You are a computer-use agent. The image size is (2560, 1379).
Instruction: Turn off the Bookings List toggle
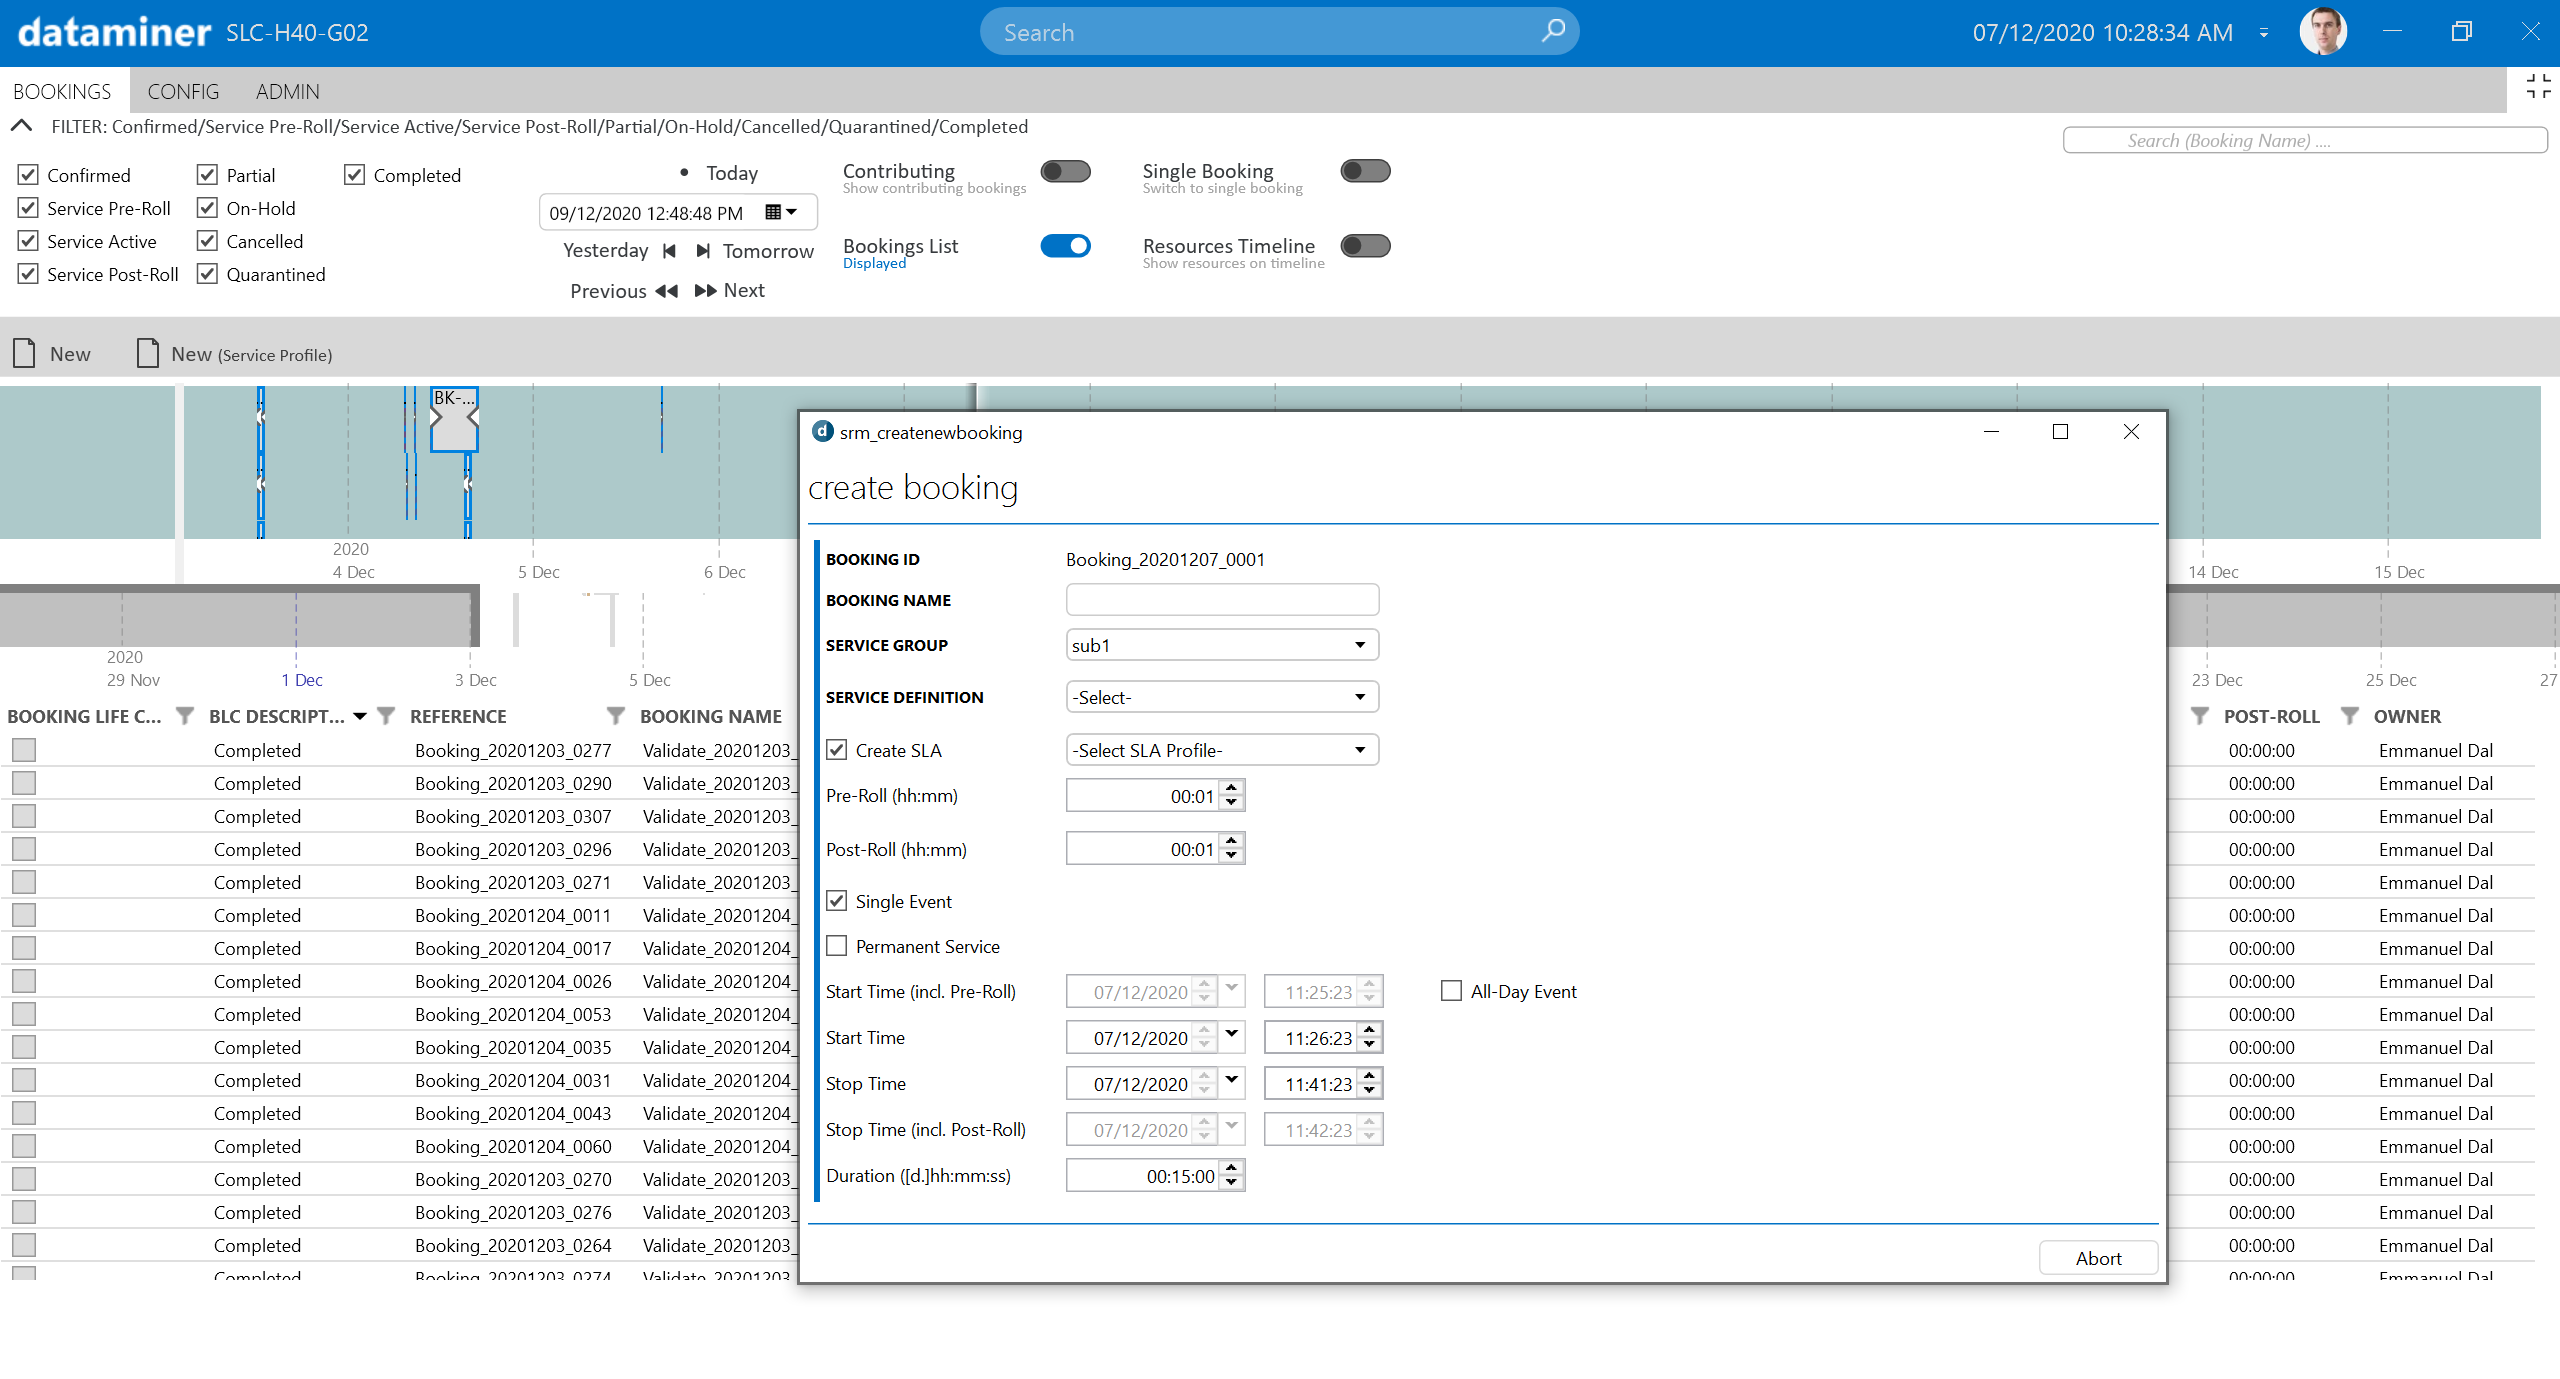click(x=1065, y=246)
